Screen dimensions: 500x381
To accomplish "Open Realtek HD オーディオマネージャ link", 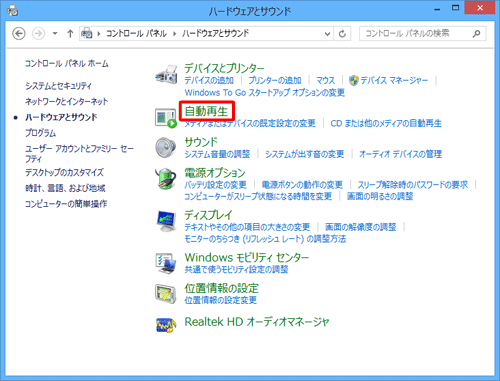I will (257, 322).
